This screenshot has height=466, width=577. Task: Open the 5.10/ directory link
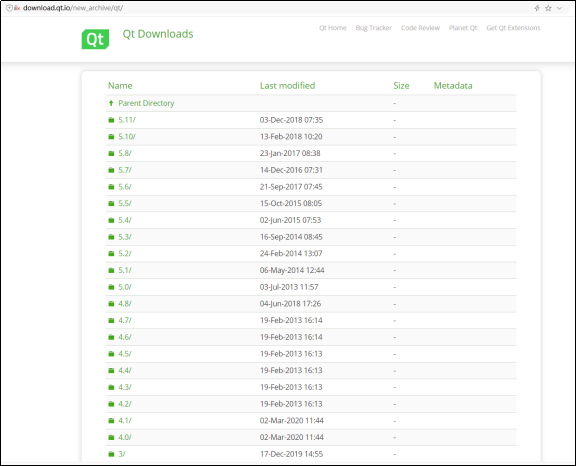click(127, 137)
